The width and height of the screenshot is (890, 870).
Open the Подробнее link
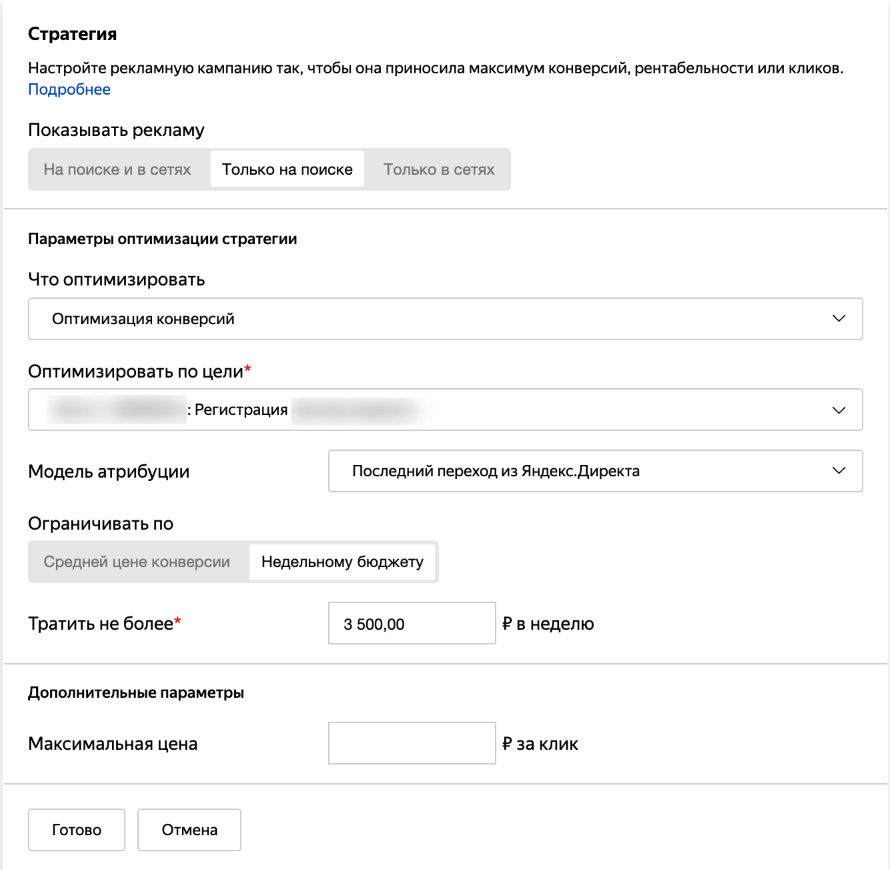coord(69,90)
